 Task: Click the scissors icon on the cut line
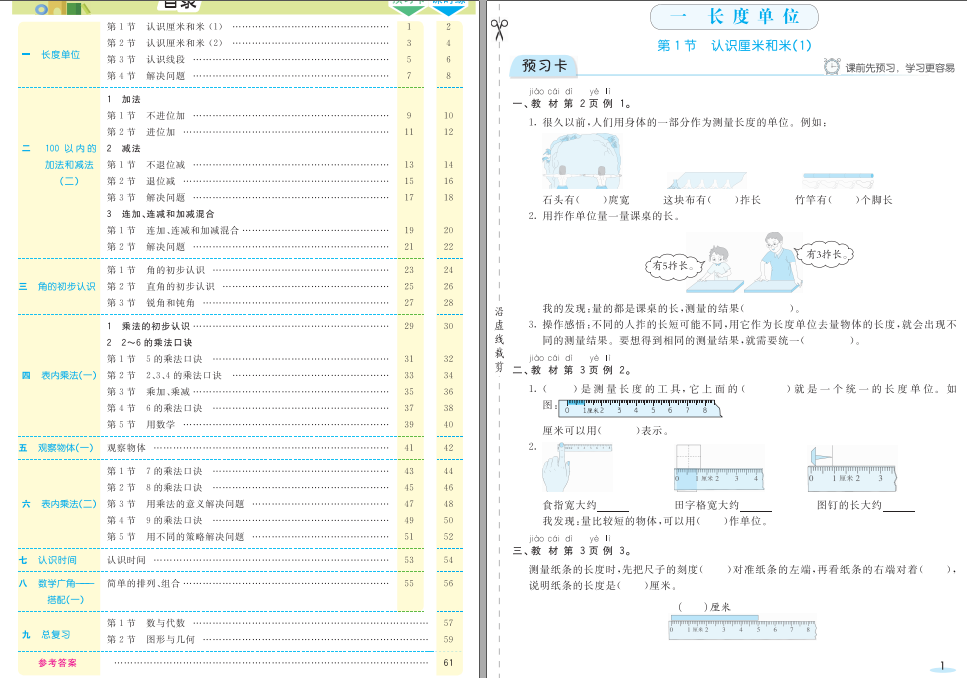point(499,29)
